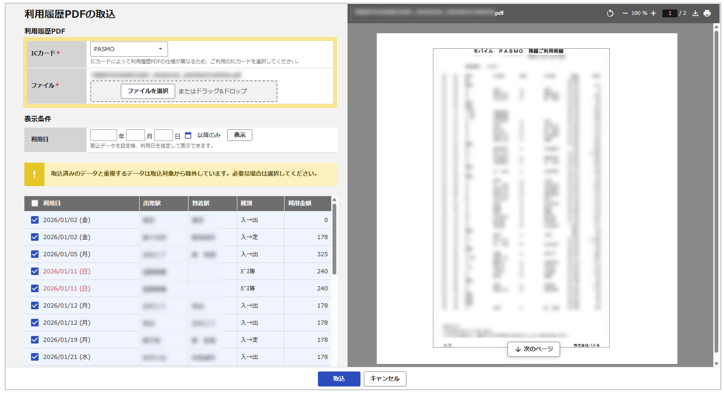Open the ICカード PASMO dropdown

click(129, 49)
